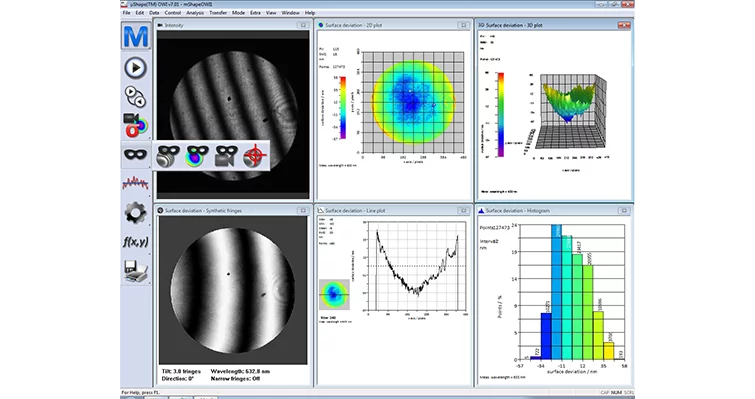
Task: Open the View menu
Action: [271, 13]
